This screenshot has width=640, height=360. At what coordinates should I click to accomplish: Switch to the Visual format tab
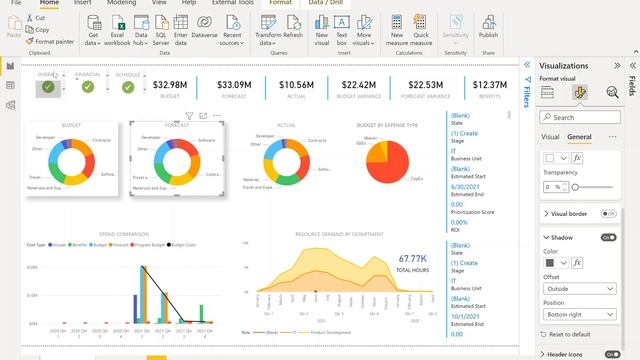[x=550, y=137]
